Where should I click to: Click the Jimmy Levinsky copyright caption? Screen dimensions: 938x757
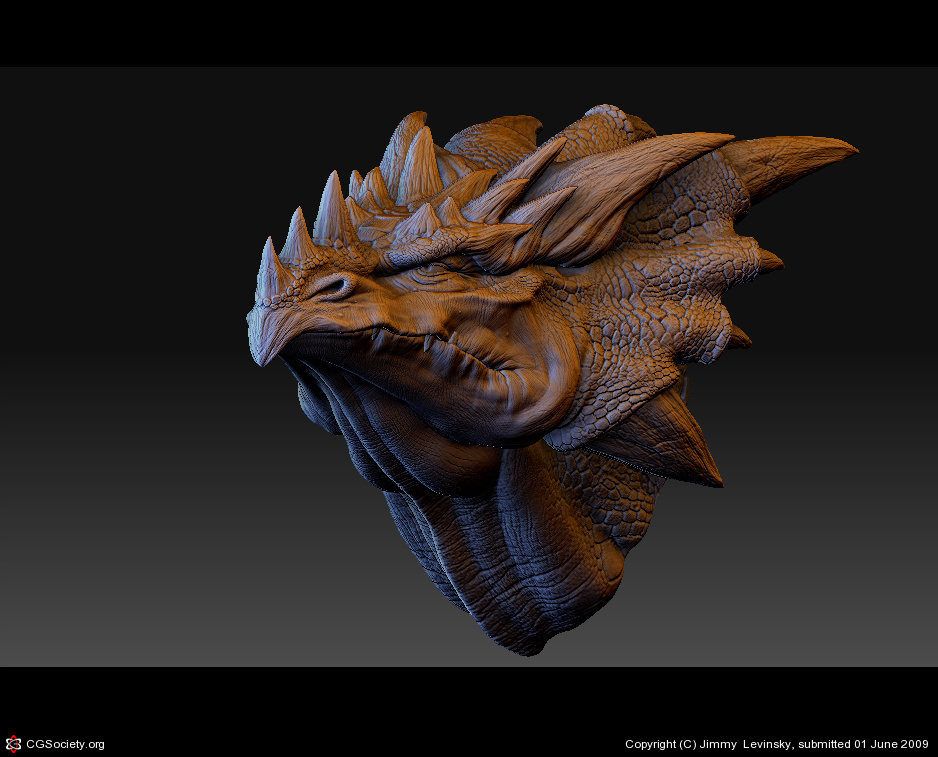[x=776, y=744]
